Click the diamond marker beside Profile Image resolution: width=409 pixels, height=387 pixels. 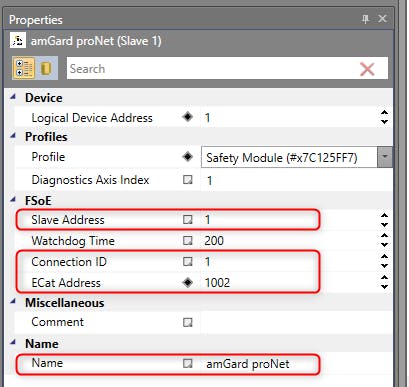pos(188,157)
